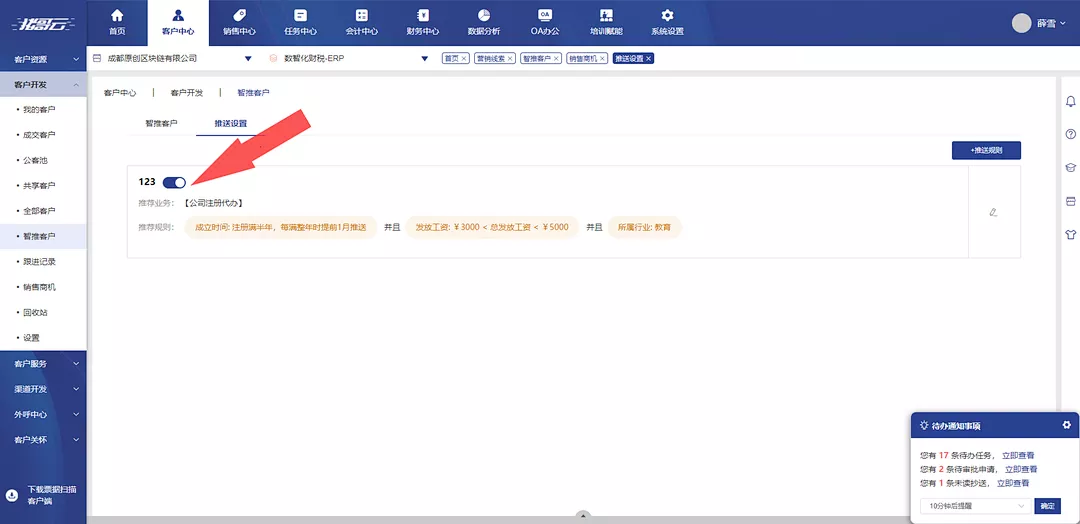Click the download icon beside 下载票据扫描客户端
This screenshot has height=524, width=1080.
(x=11, y=495)
